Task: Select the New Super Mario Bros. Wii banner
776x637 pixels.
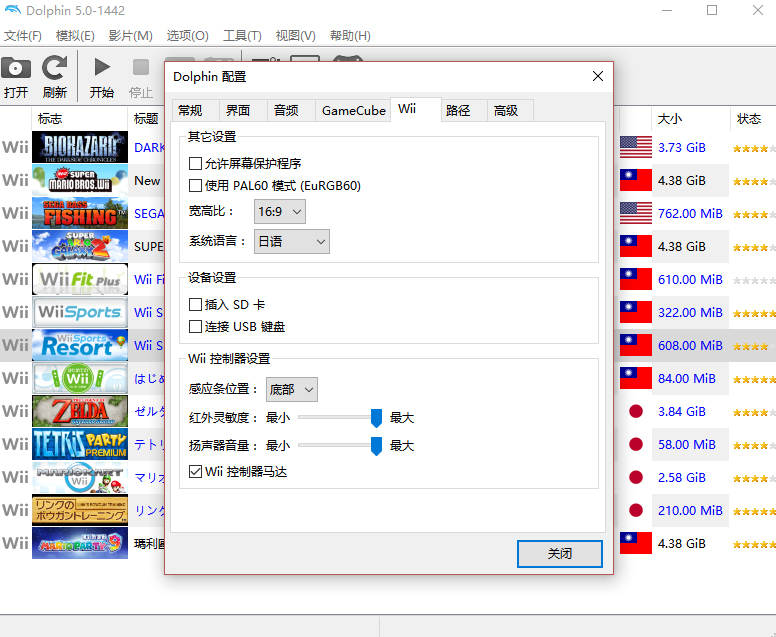Action: click(x=80, y=180)
